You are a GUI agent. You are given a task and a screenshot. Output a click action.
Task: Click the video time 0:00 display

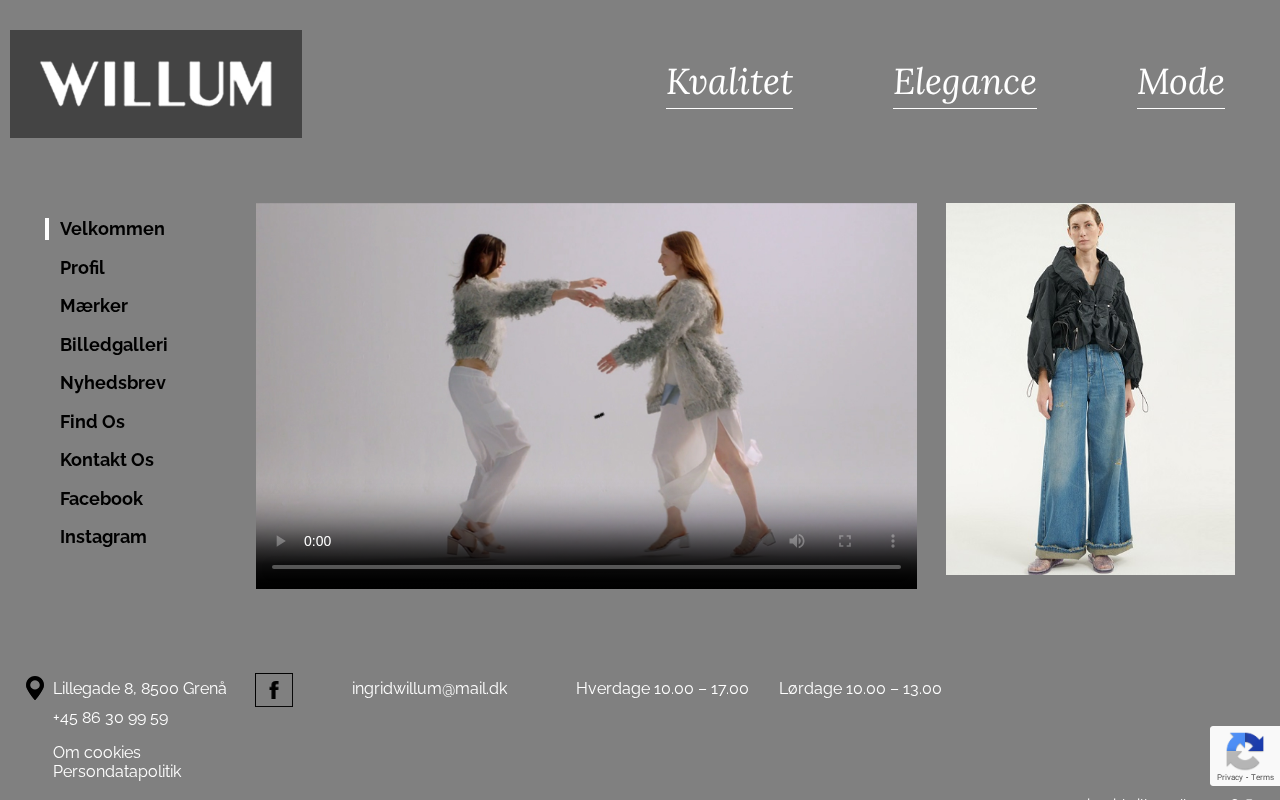coord(317,541)
